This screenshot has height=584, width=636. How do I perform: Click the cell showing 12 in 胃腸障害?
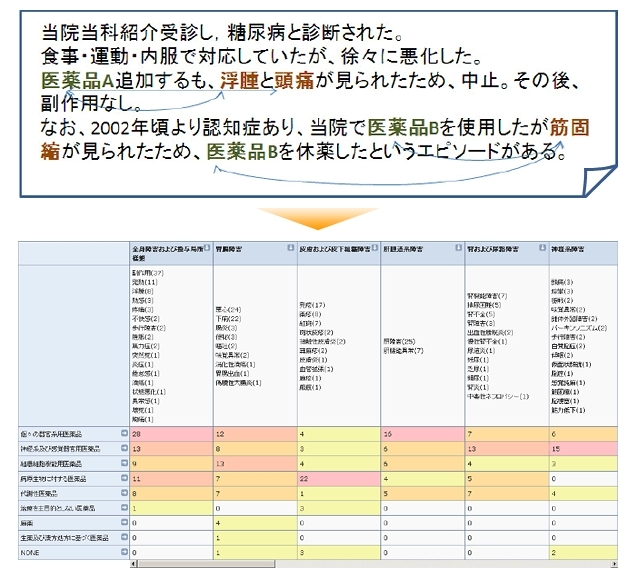(256, 434)
